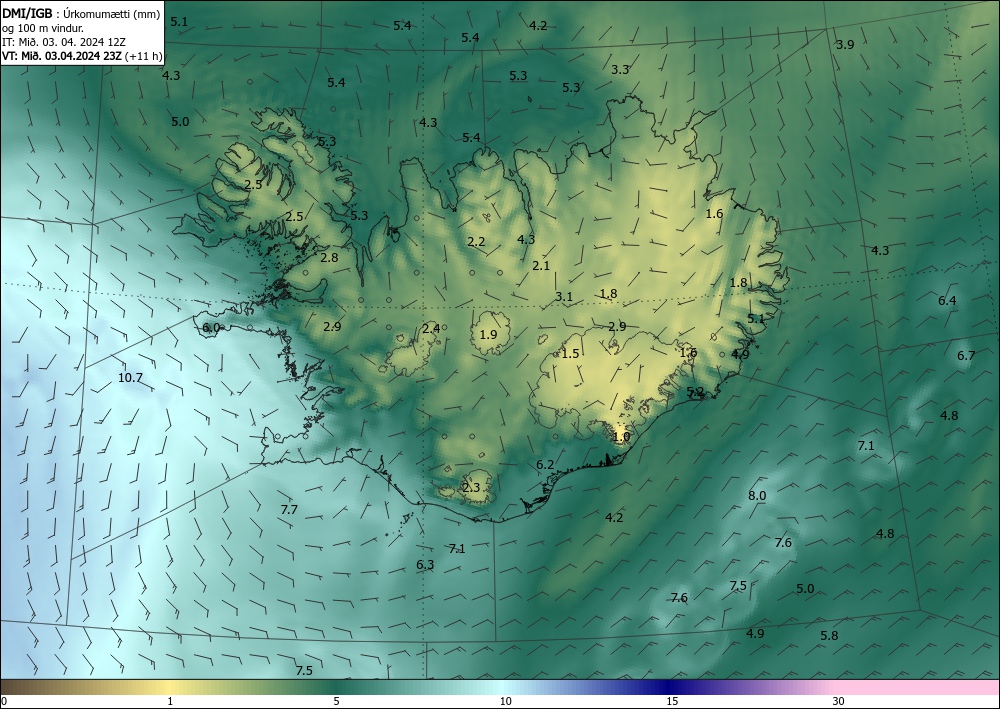This screenshot has height=709, width=1000.
Task: Click the 'IT: Mið. 03. 04. 2024 12Z' line
Action: pos(64,42)
